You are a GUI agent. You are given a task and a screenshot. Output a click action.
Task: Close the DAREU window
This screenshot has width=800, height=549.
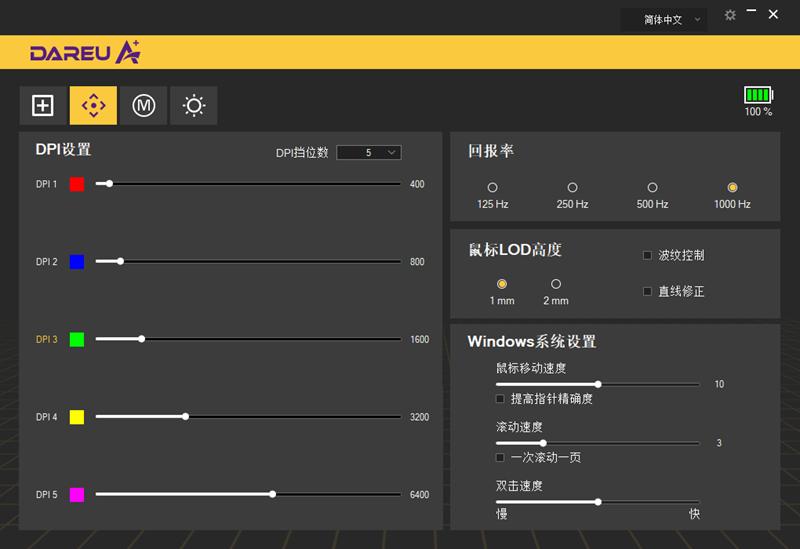click(x=773, y=15)
